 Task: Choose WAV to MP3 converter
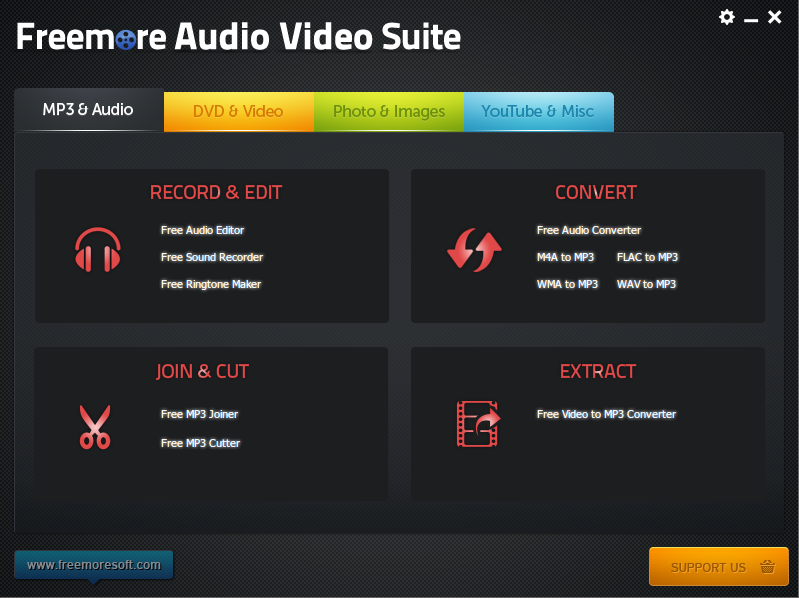[x=646, y=284]
